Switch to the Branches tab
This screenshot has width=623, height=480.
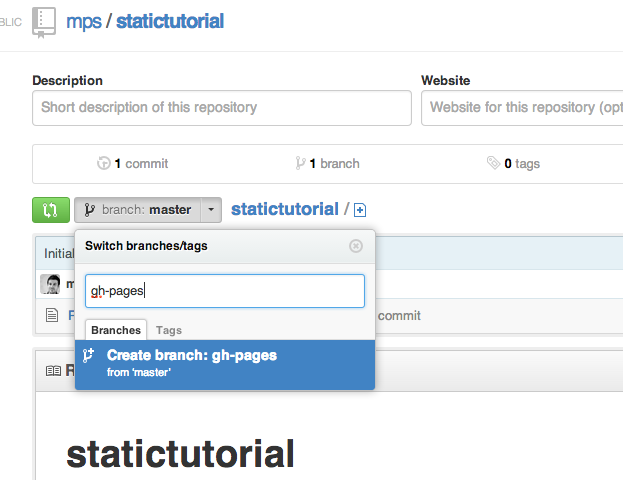(x=116, y=330)
